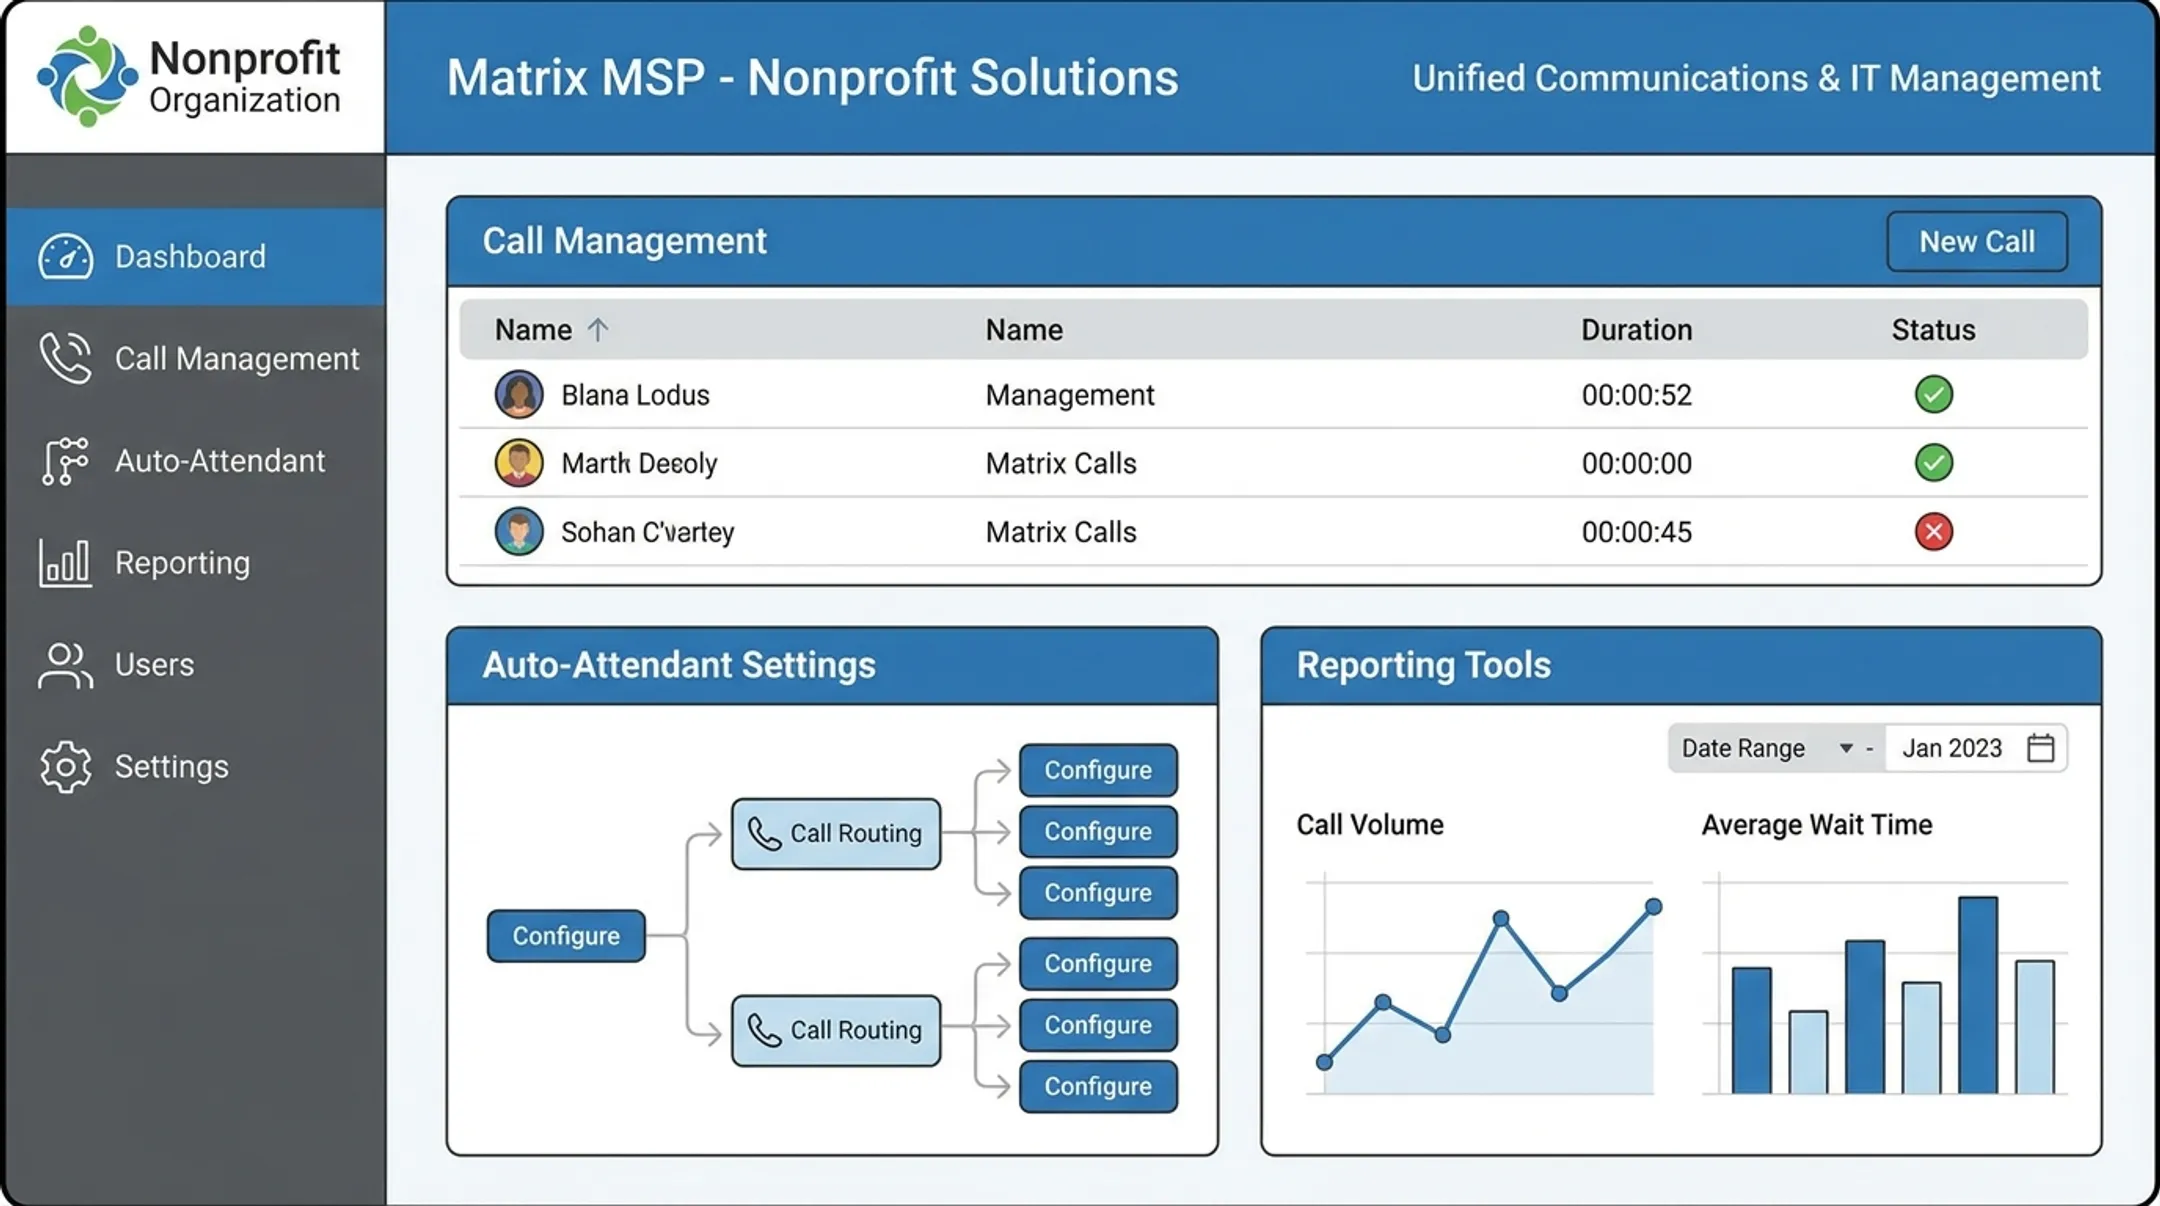
Task: Click the Jan 2023 date field
Action: [x=1976, y=748]
